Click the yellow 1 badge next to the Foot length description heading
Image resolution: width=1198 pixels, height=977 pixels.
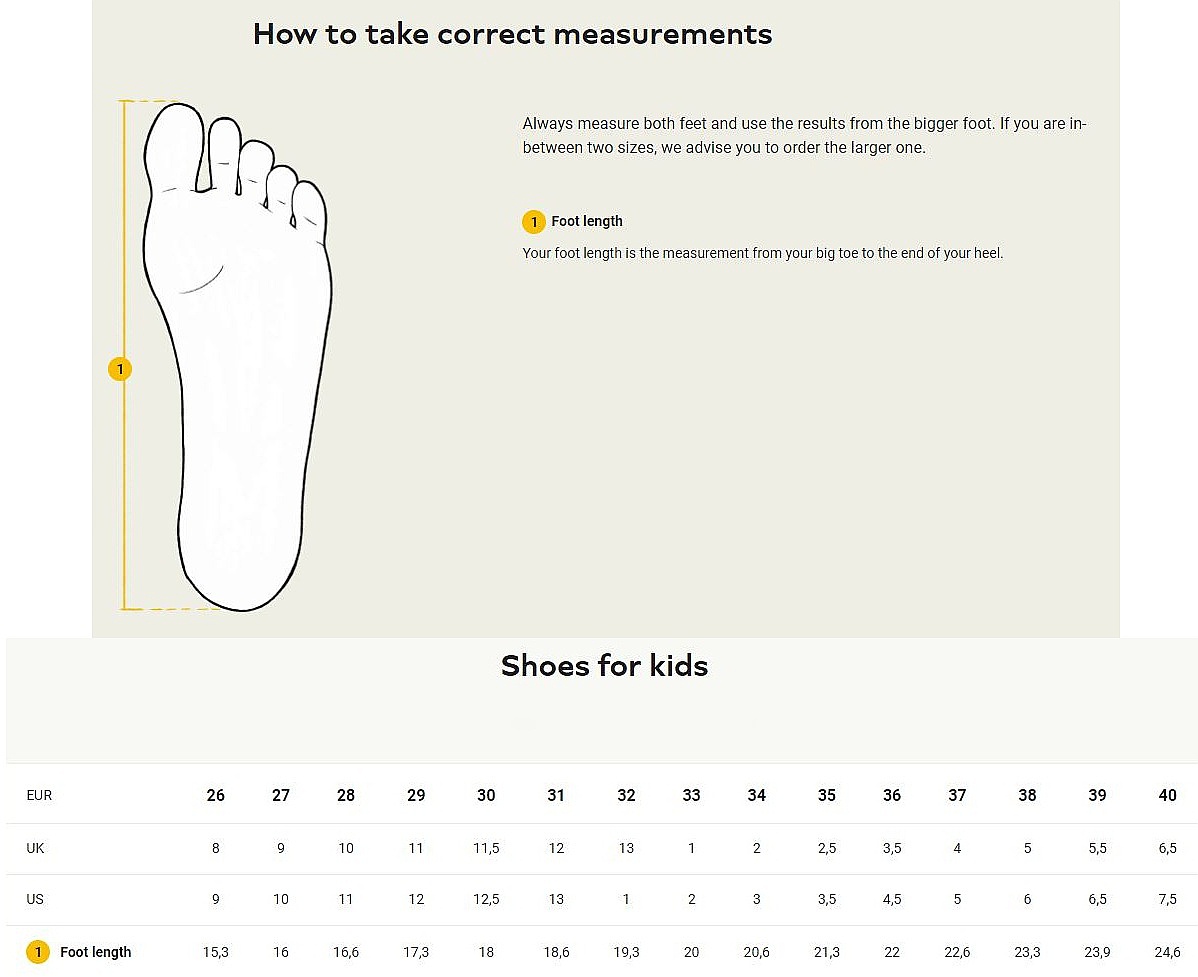(534, 222)
